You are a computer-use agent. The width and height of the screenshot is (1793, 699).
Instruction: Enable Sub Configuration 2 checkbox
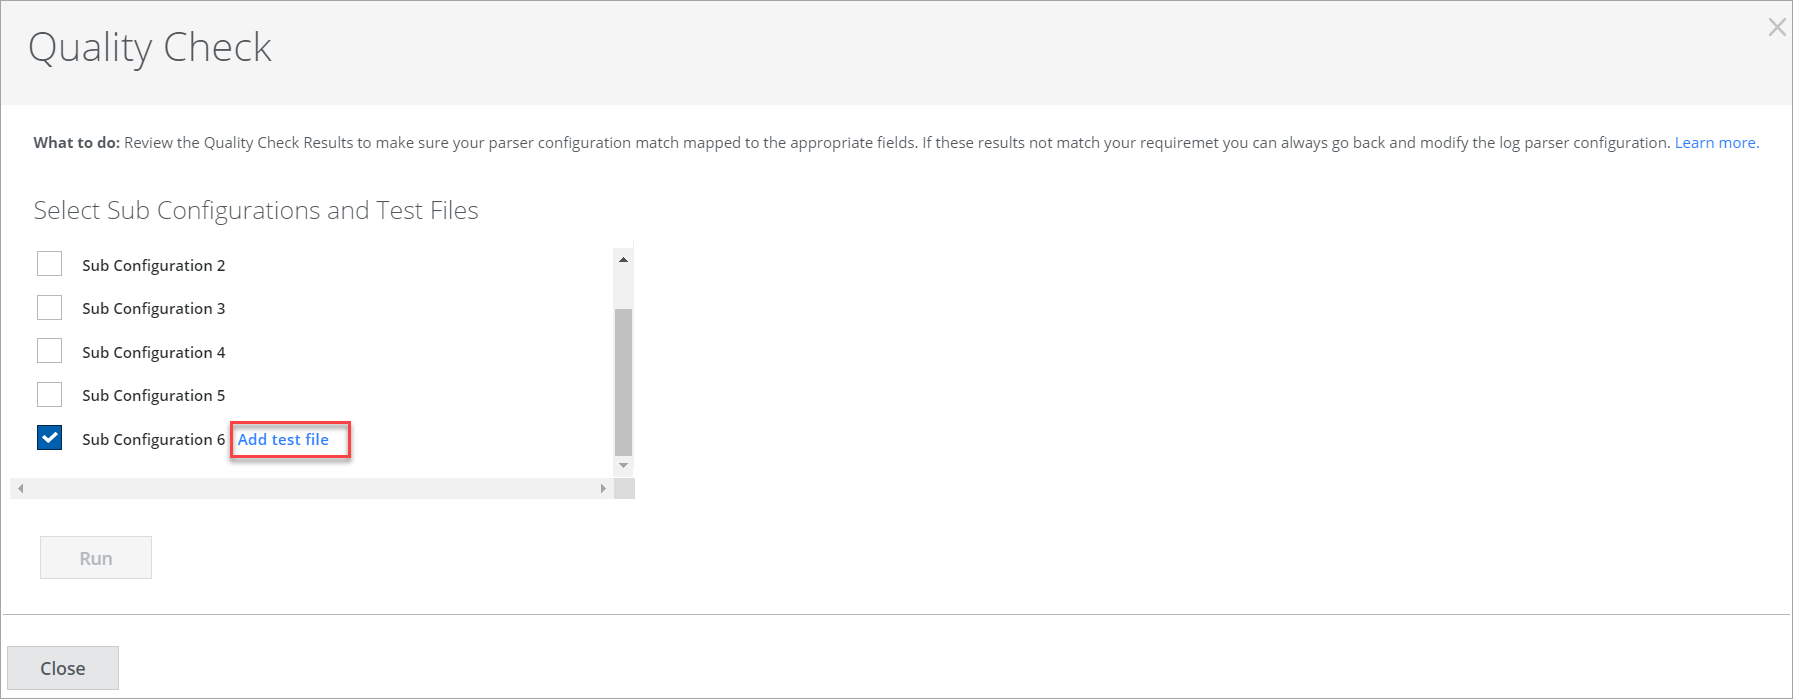tap(50, 264)
